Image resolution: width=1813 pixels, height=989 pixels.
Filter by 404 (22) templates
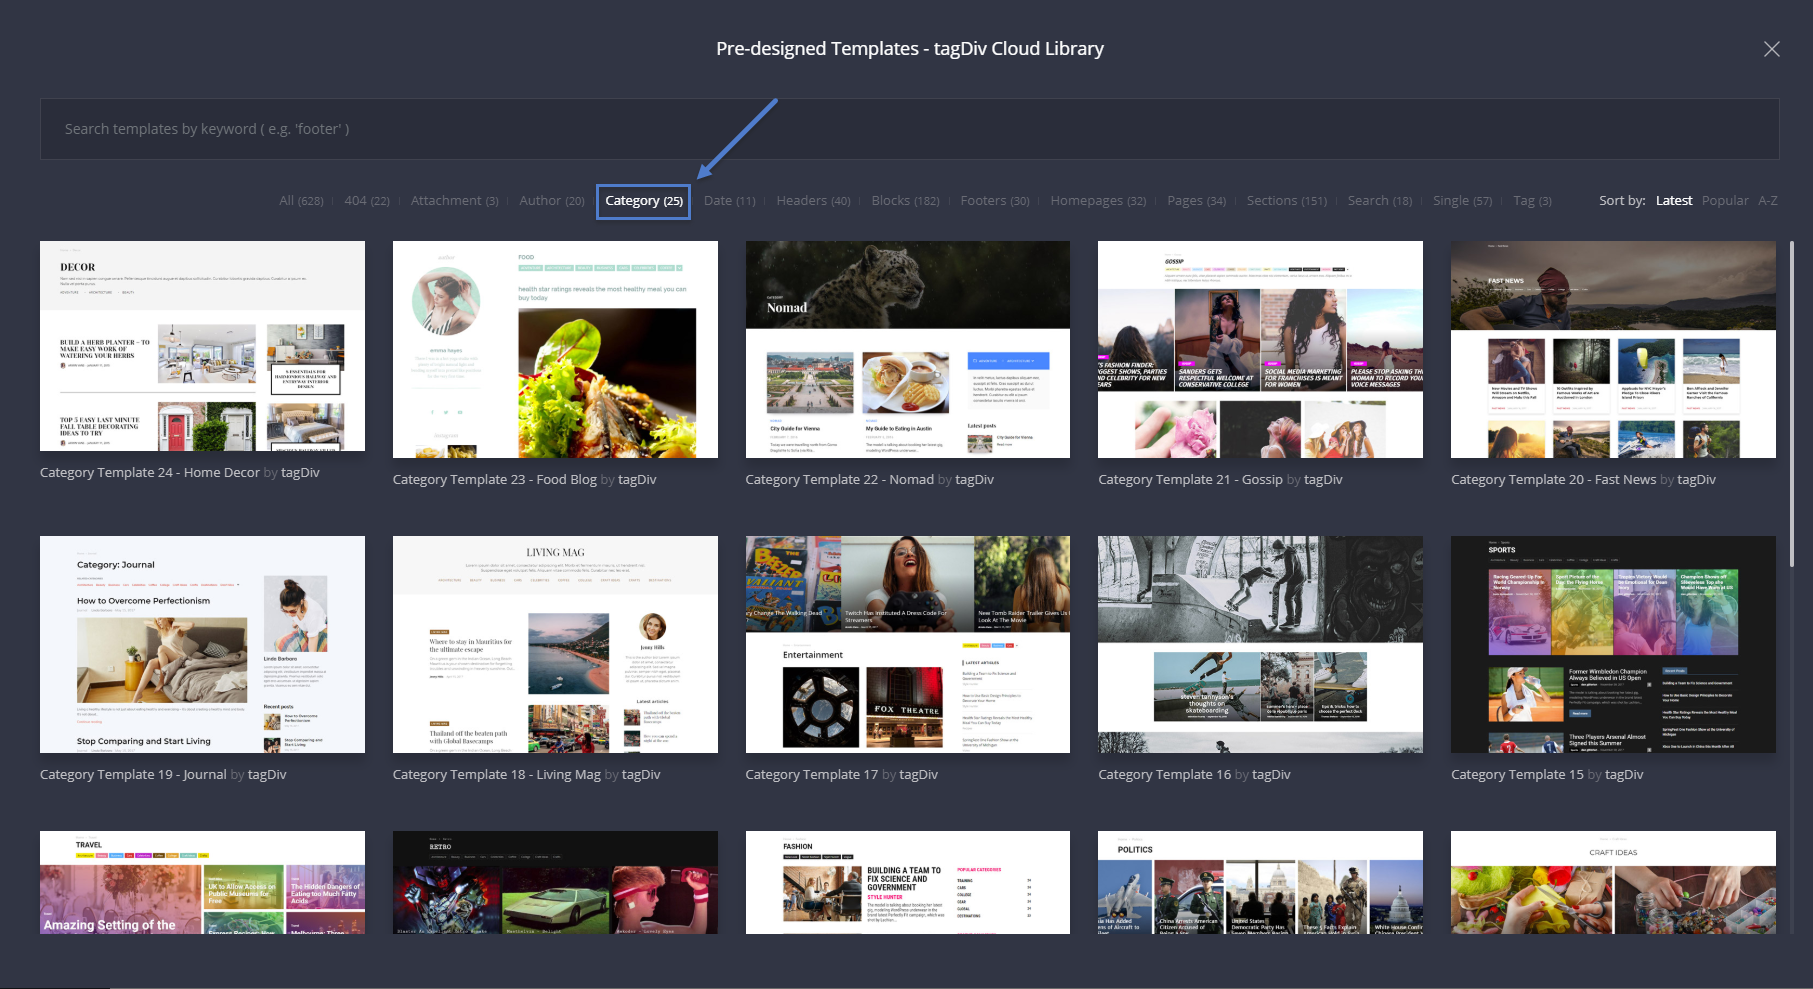point(367,201)
